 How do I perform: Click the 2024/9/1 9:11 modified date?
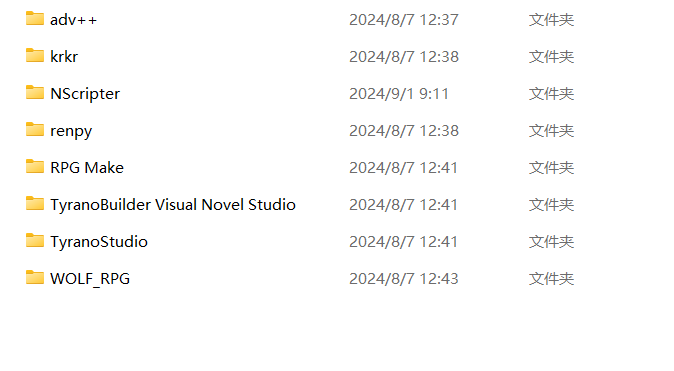399,94
